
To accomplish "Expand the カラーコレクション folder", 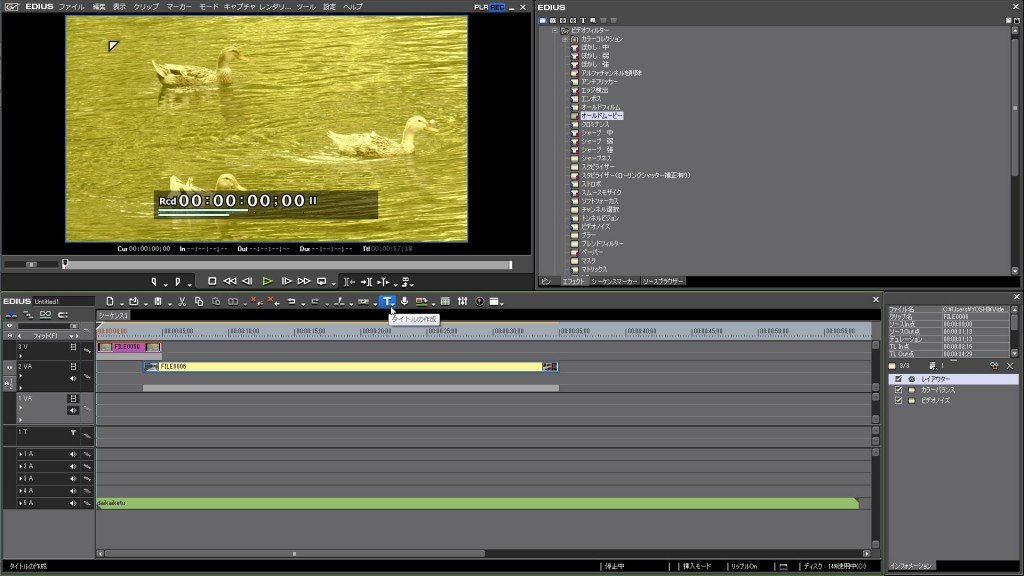I will coord(565,39).
